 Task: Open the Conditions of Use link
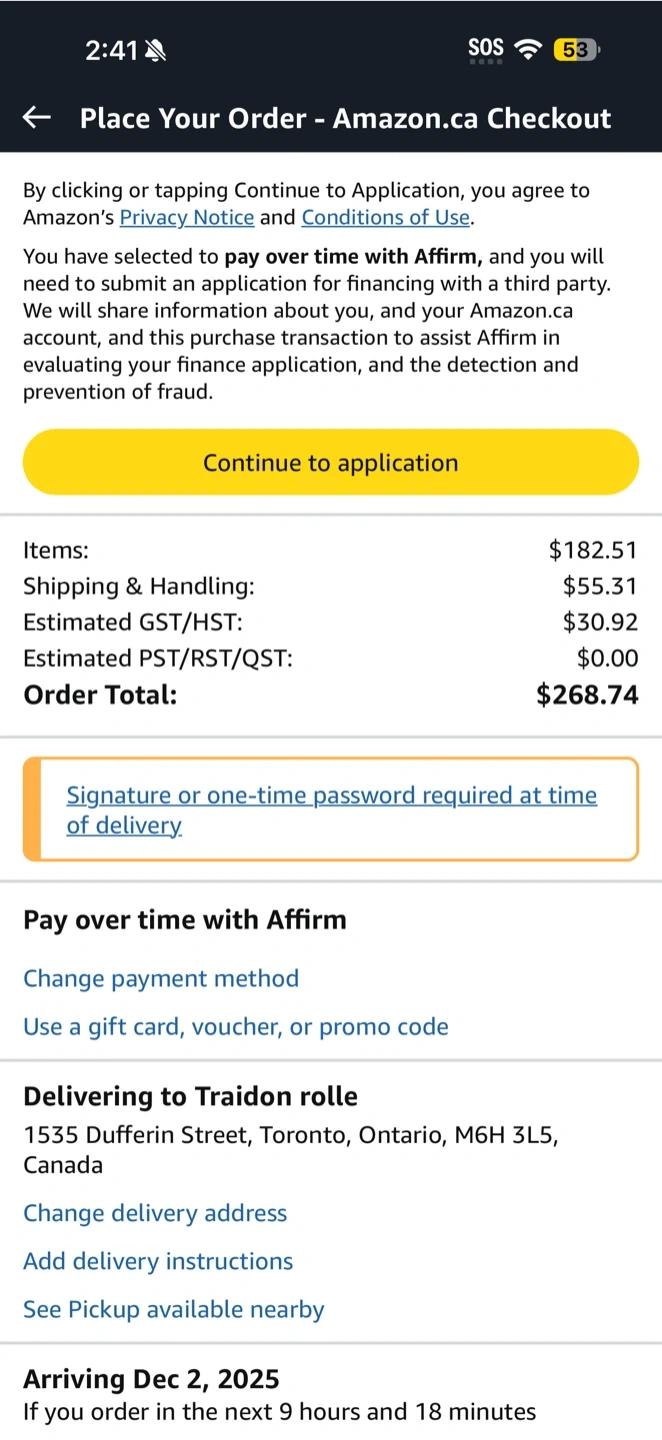[x=385, y=217]
